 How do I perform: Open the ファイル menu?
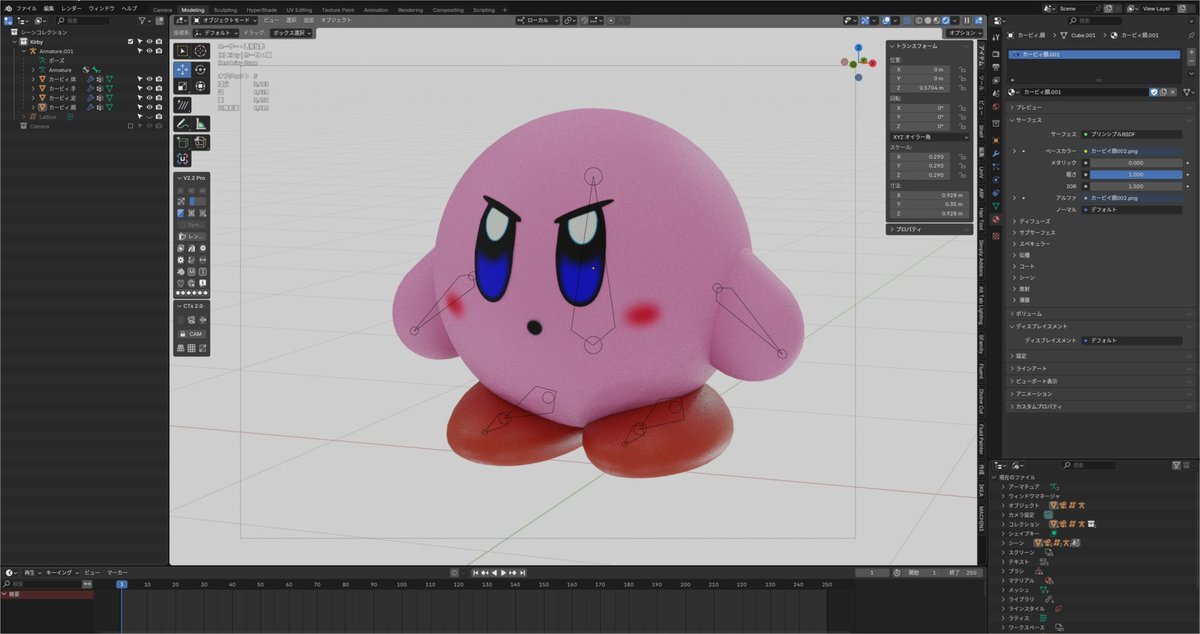tap(26, 8)
